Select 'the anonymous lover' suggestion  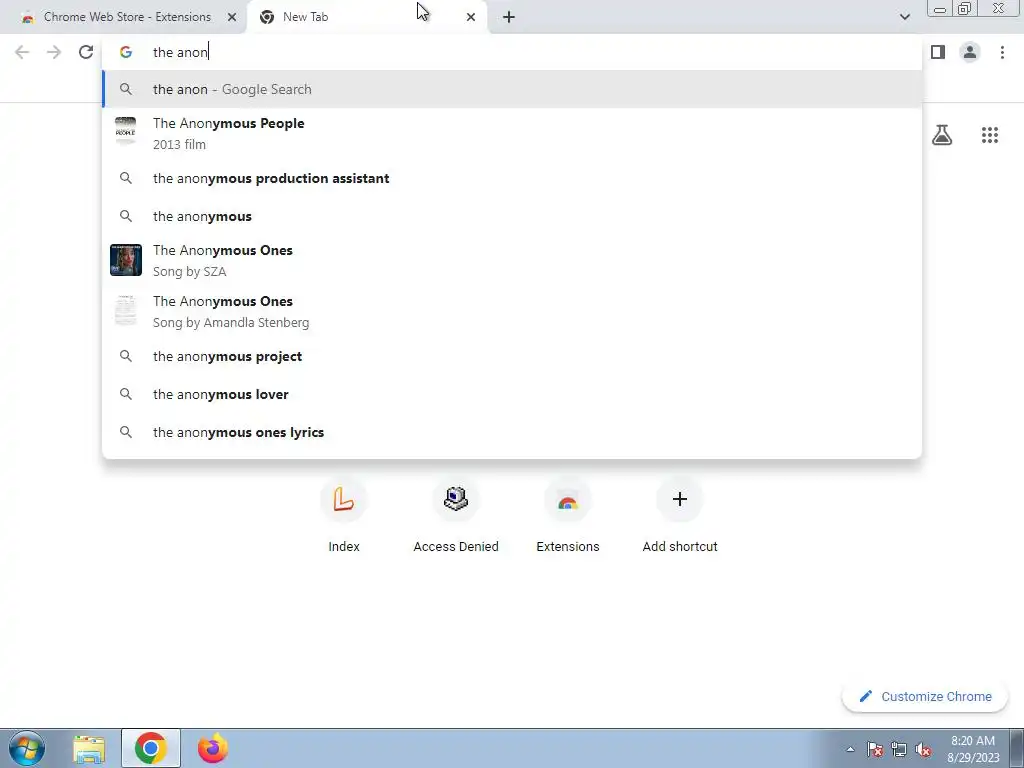coord(512,394)
